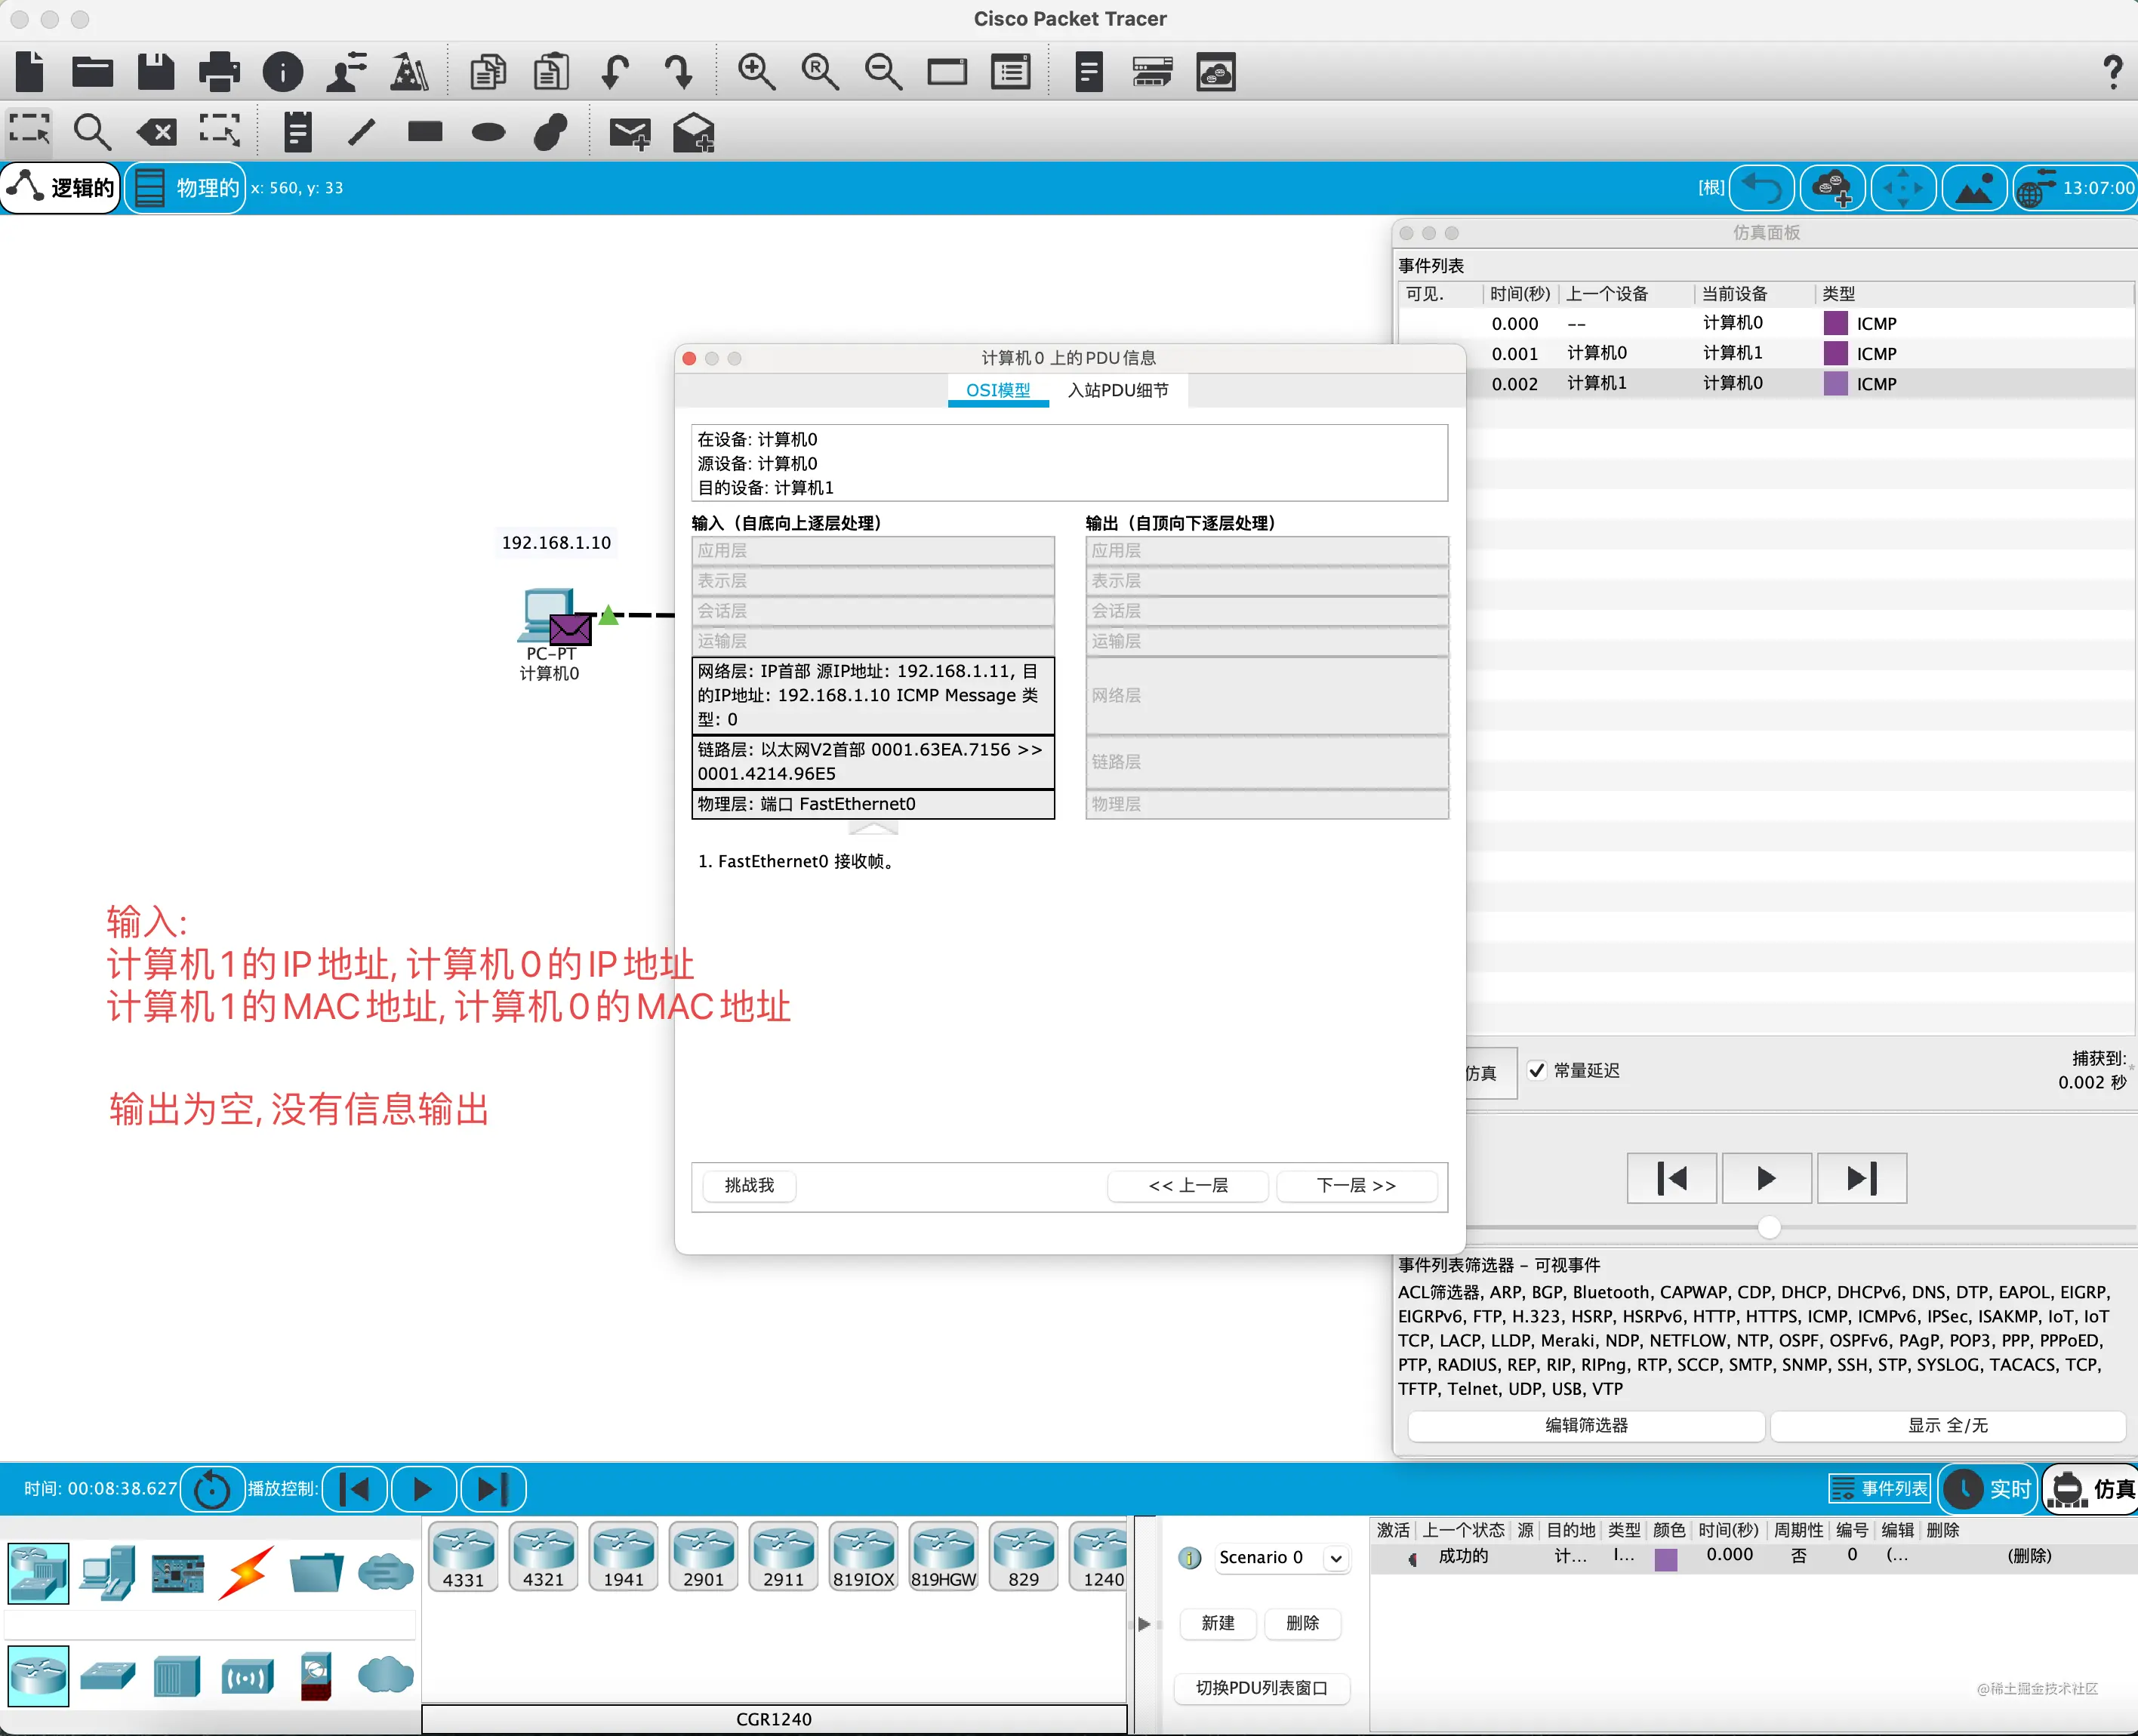Switch to 物理的 physical workspace
This screenshot has height=1736, width=2138.
(186, 188)
